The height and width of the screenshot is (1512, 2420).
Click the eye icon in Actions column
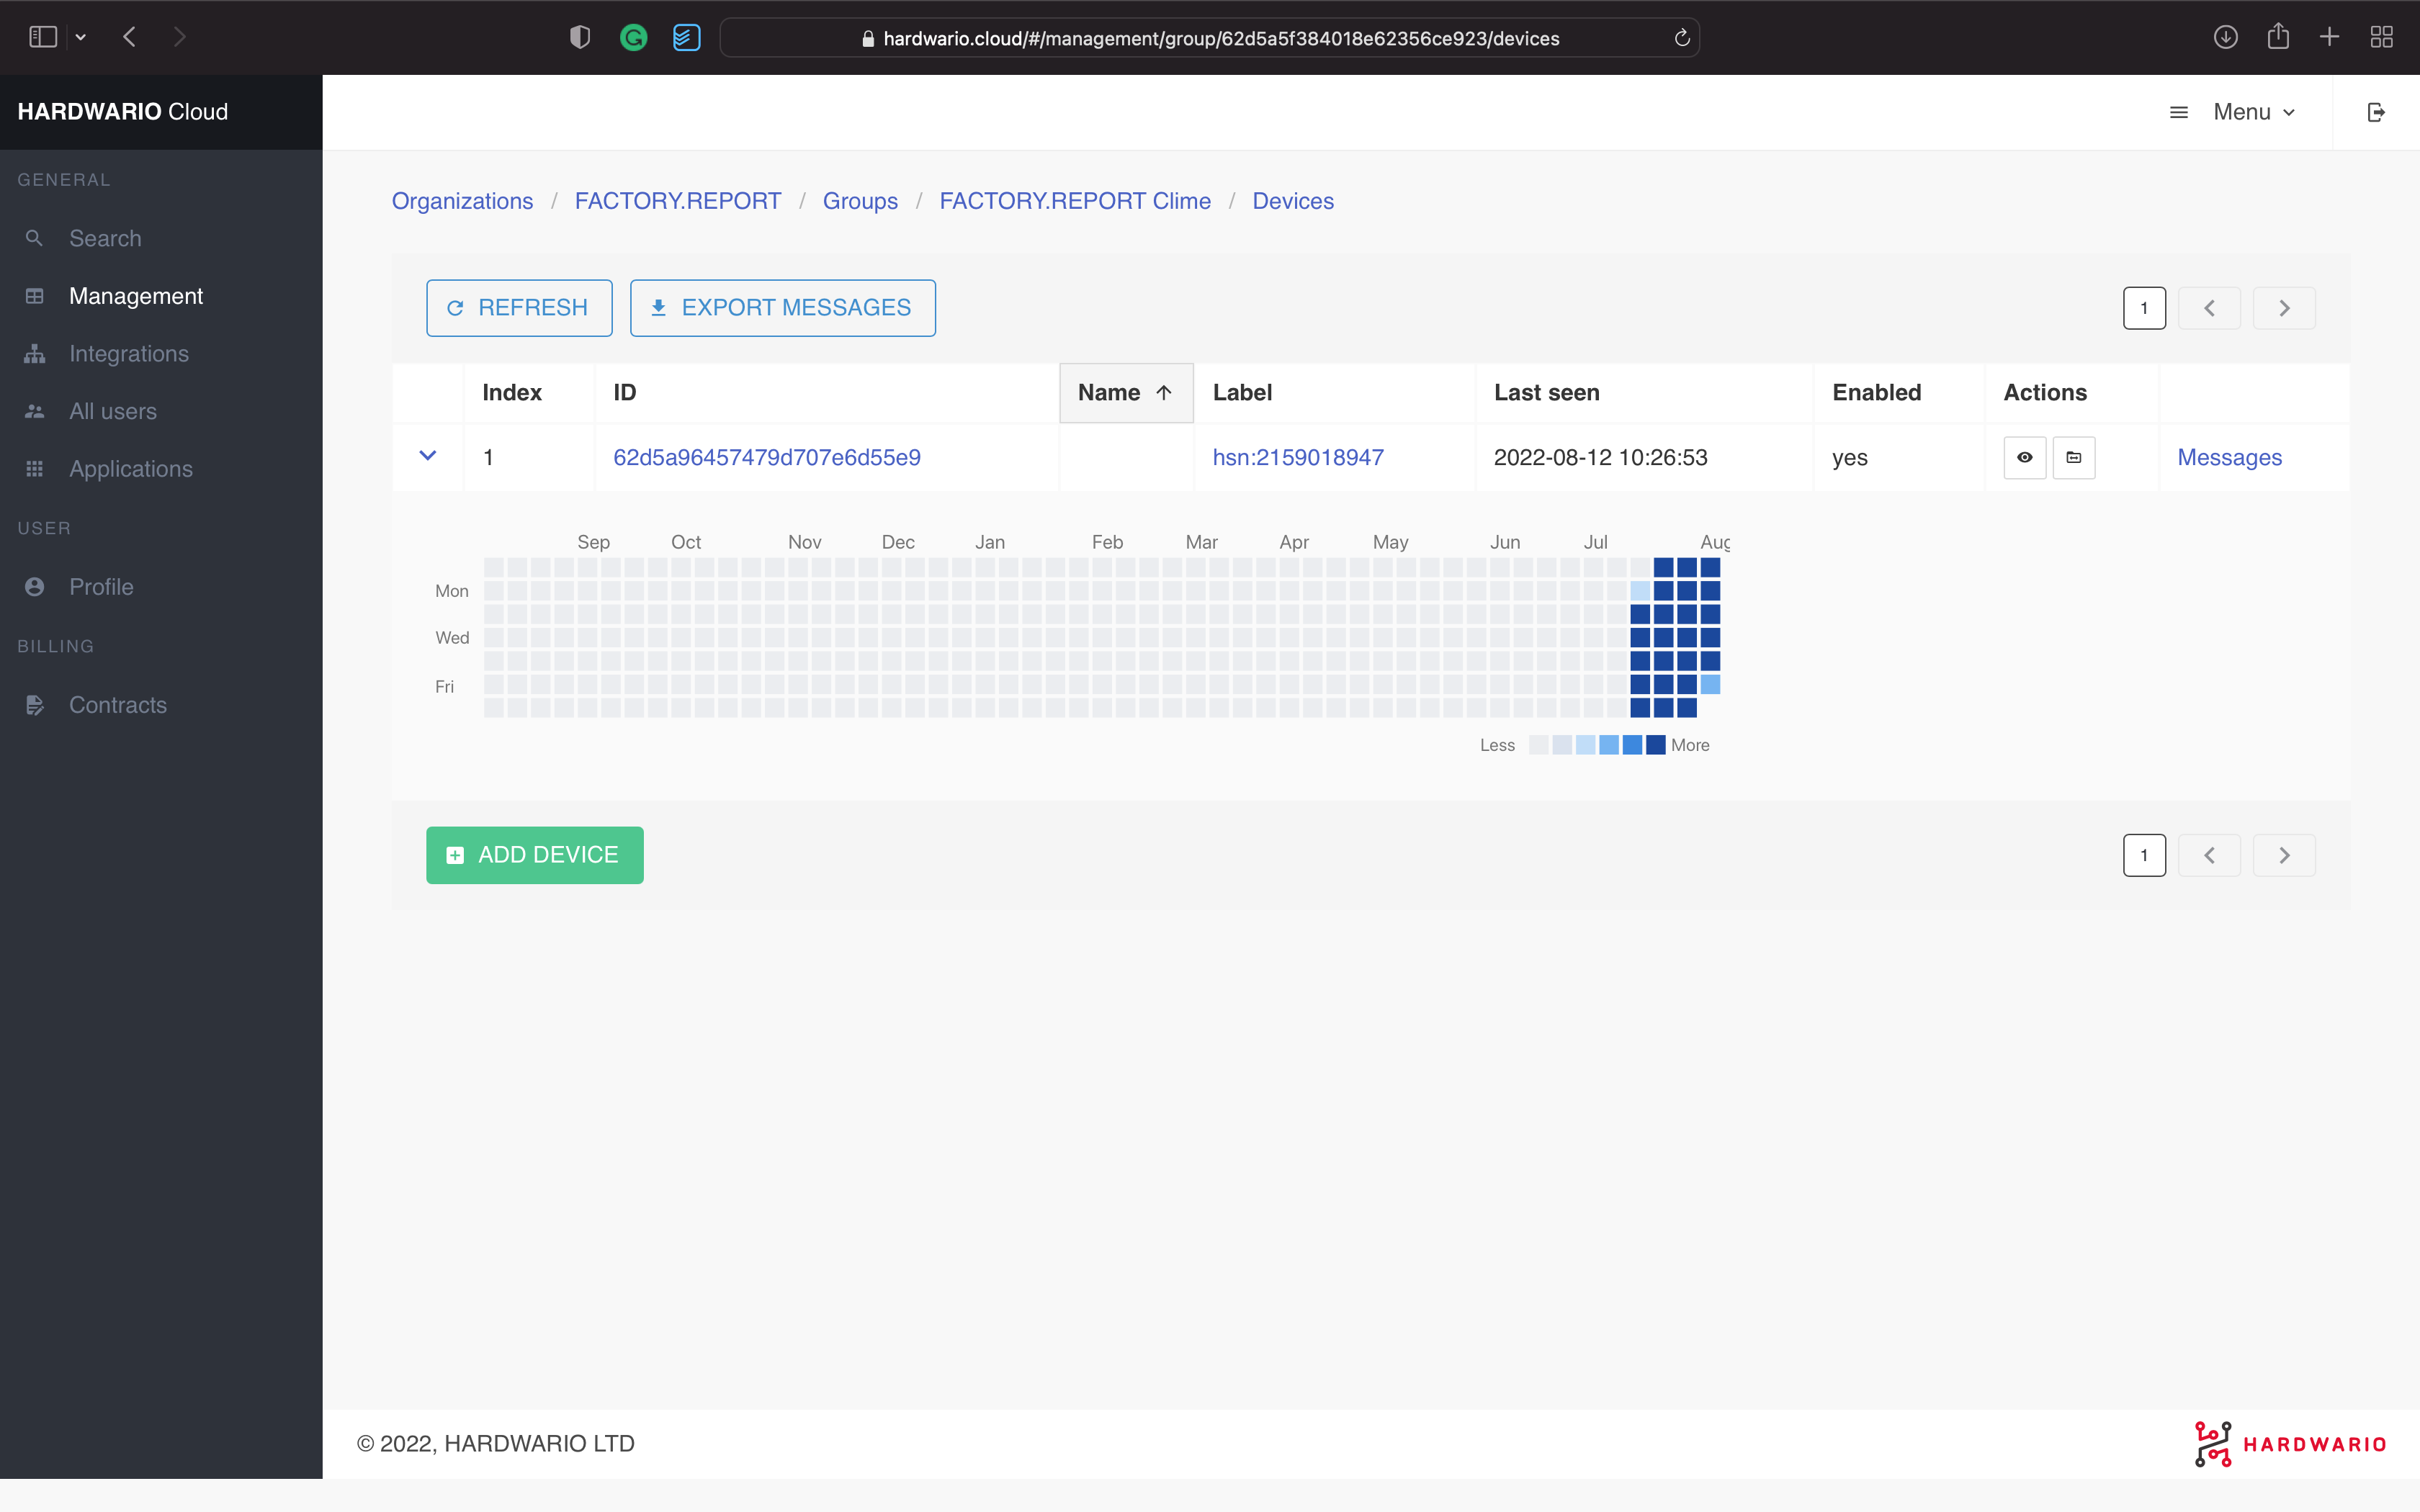click(2024, 457)
